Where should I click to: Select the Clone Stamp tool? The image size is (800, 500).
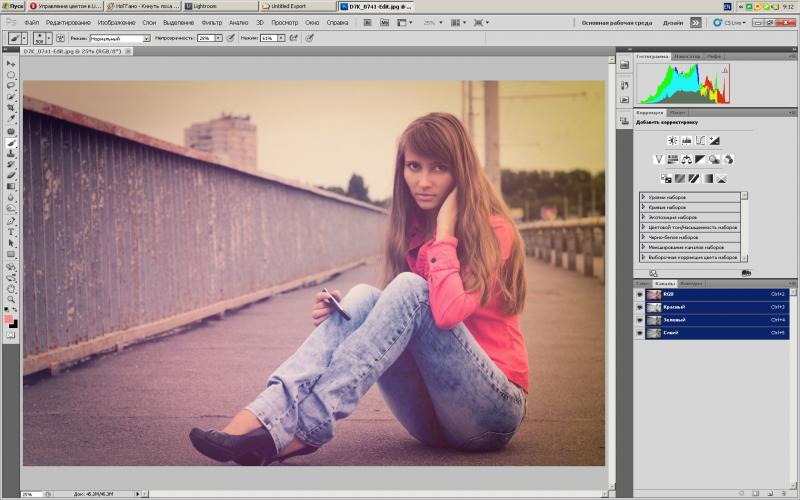[x=11, y=154]
